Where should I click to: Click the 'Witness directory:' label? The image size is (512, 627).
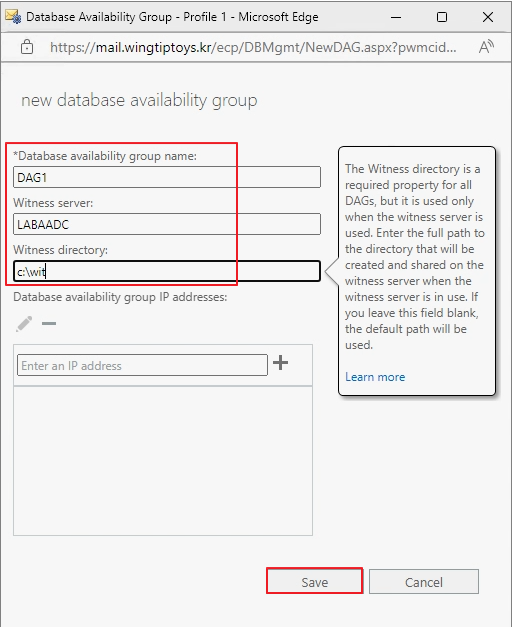tap(60, 250)
